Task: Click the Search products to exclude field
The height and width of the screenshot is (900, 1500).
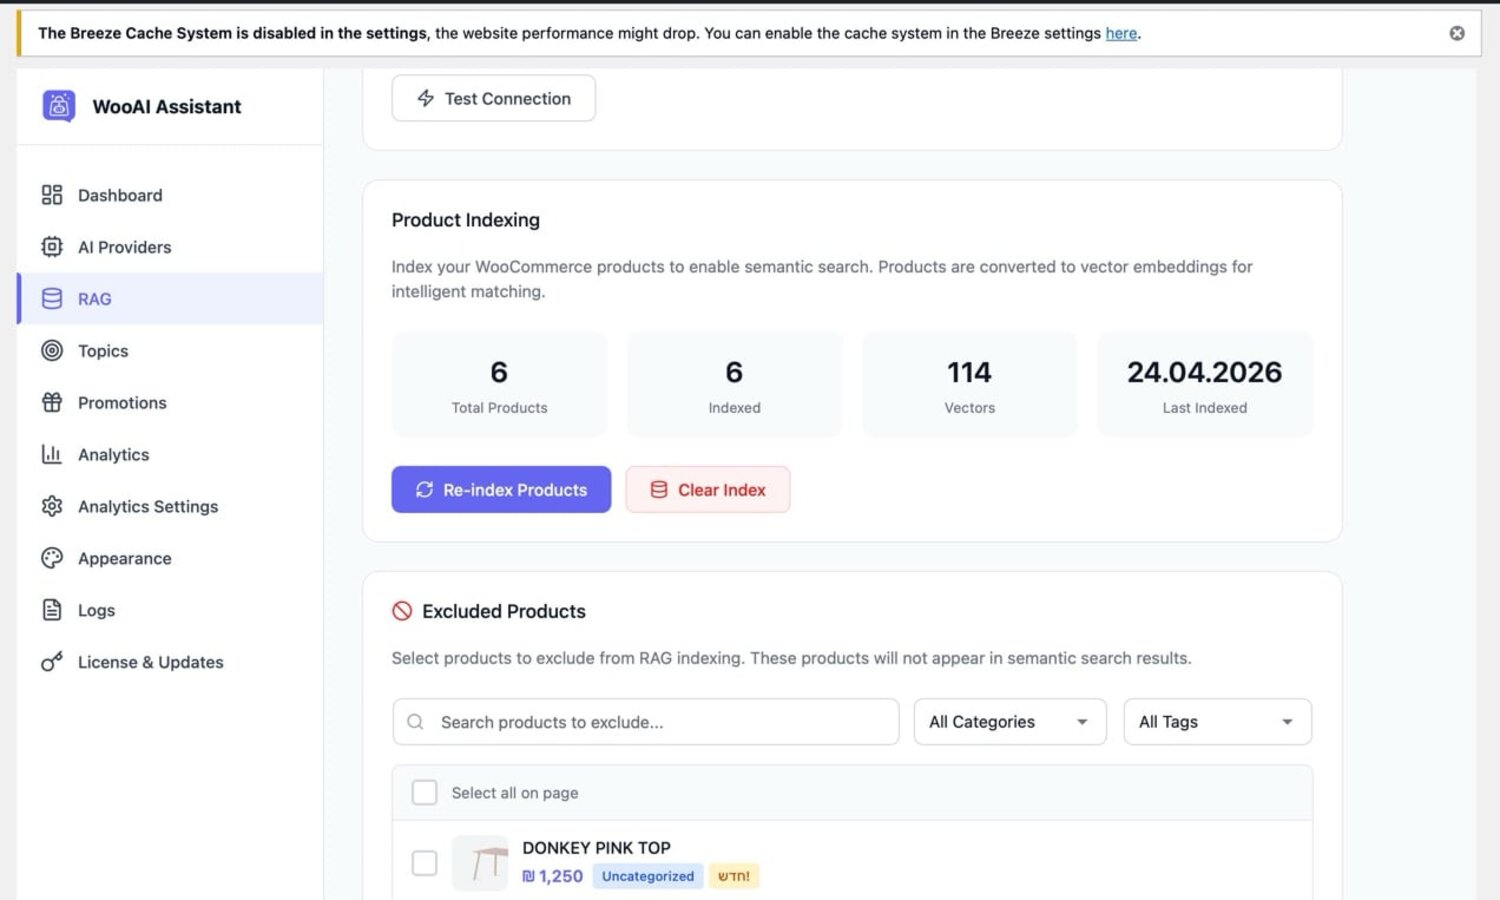Action: 646,722
